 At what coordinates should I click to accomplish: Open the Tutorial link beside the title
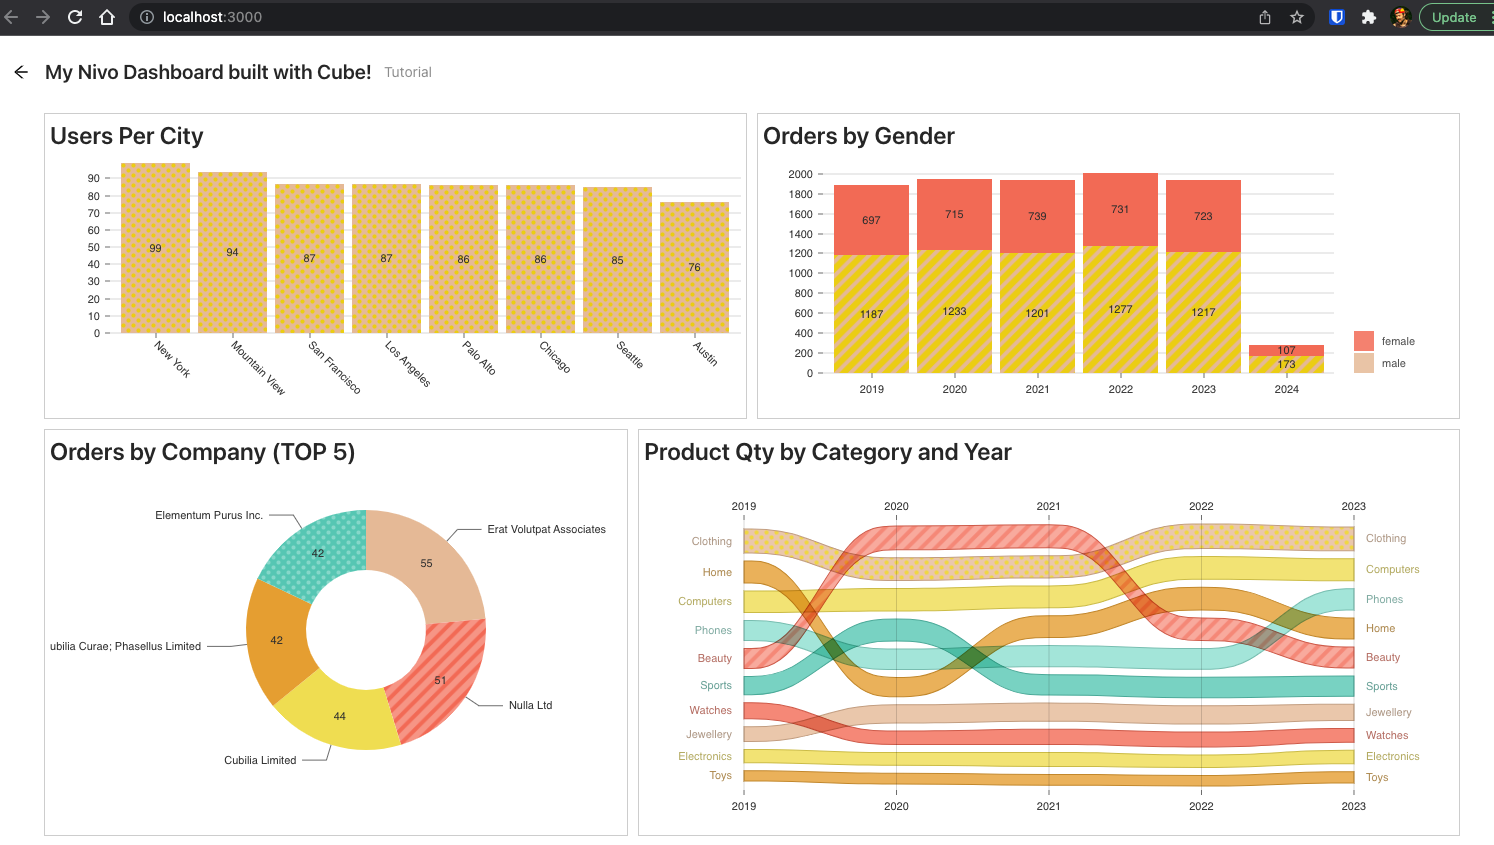pyautogui.click(x=408, y=72)
